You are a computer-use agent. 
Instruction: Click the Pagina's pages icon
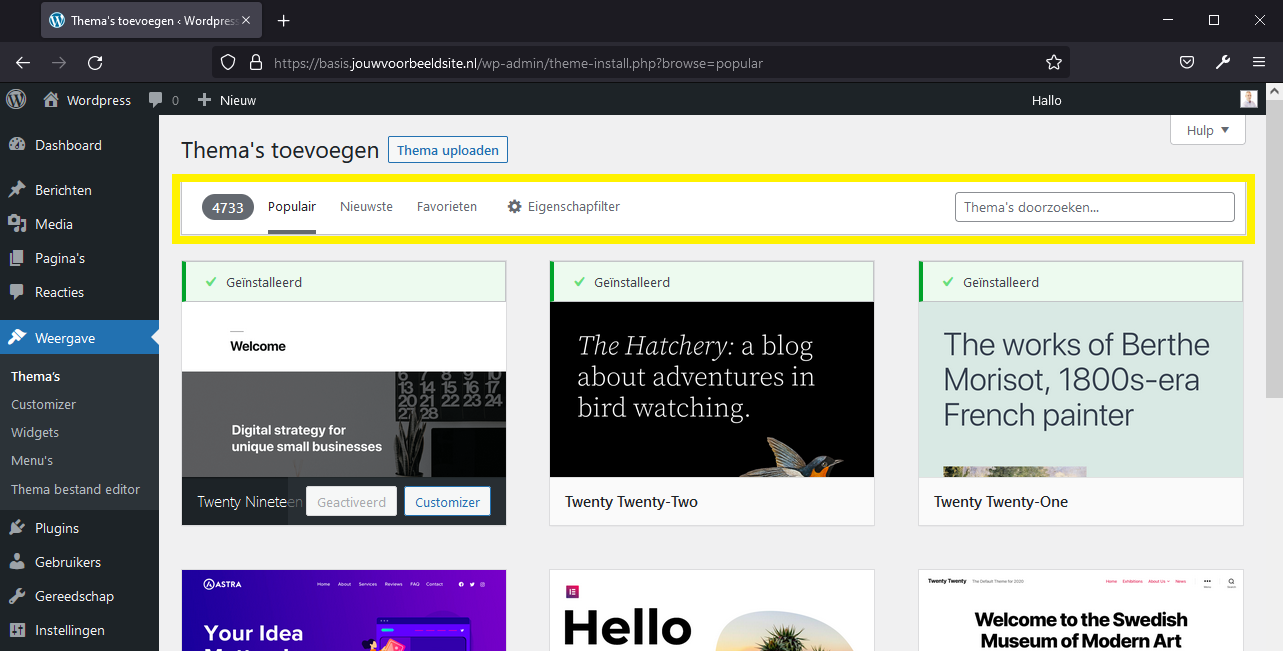(x=18, y=257)
